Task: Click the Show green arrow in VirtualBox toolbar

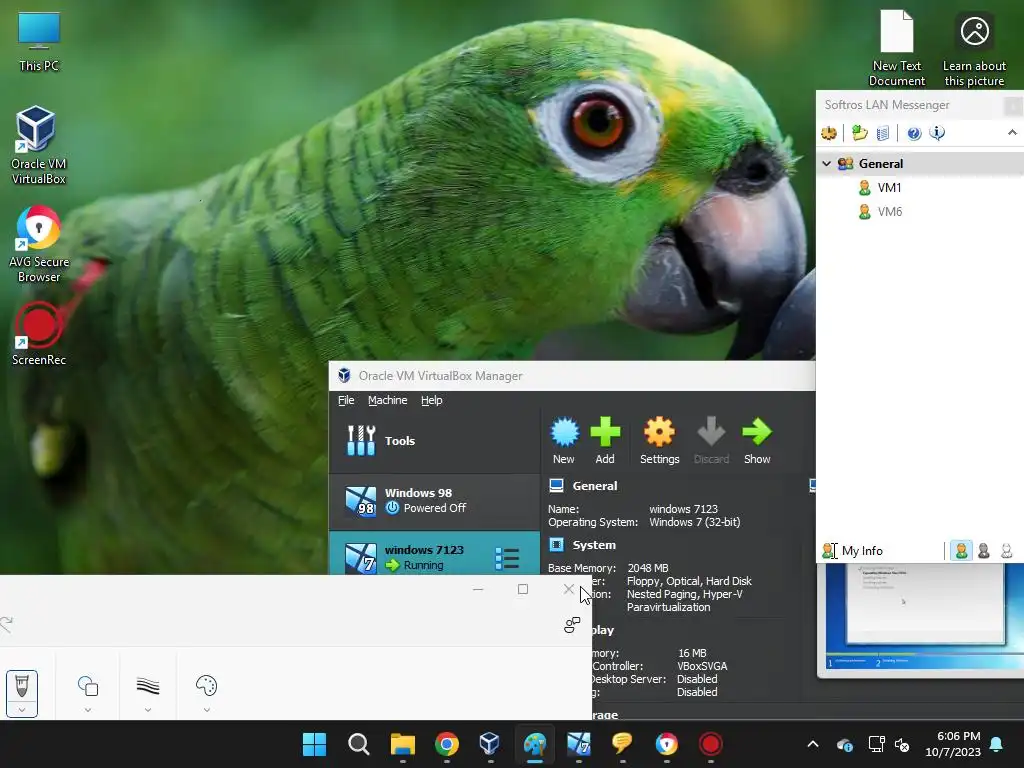Action: coord(757,441)
